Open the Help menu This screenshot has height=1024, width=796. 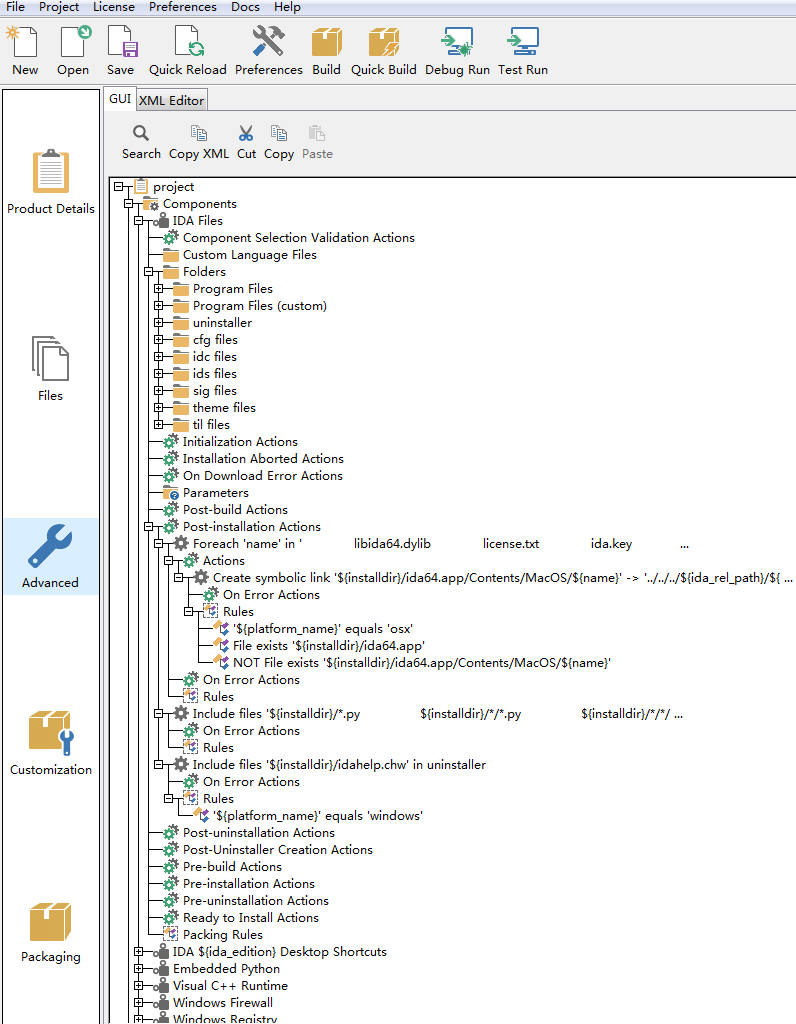pyautogui.click(x=287, y=7)
